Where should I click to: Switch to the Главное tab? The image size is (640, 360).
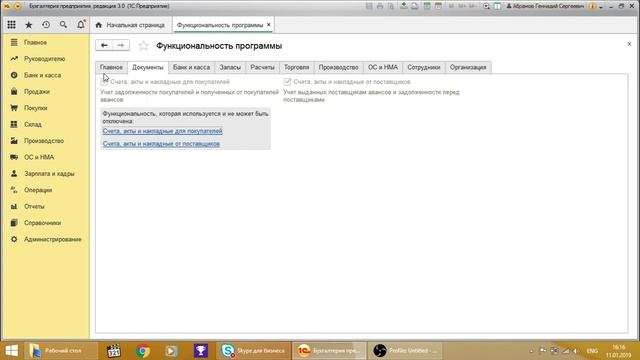point(111,67)
